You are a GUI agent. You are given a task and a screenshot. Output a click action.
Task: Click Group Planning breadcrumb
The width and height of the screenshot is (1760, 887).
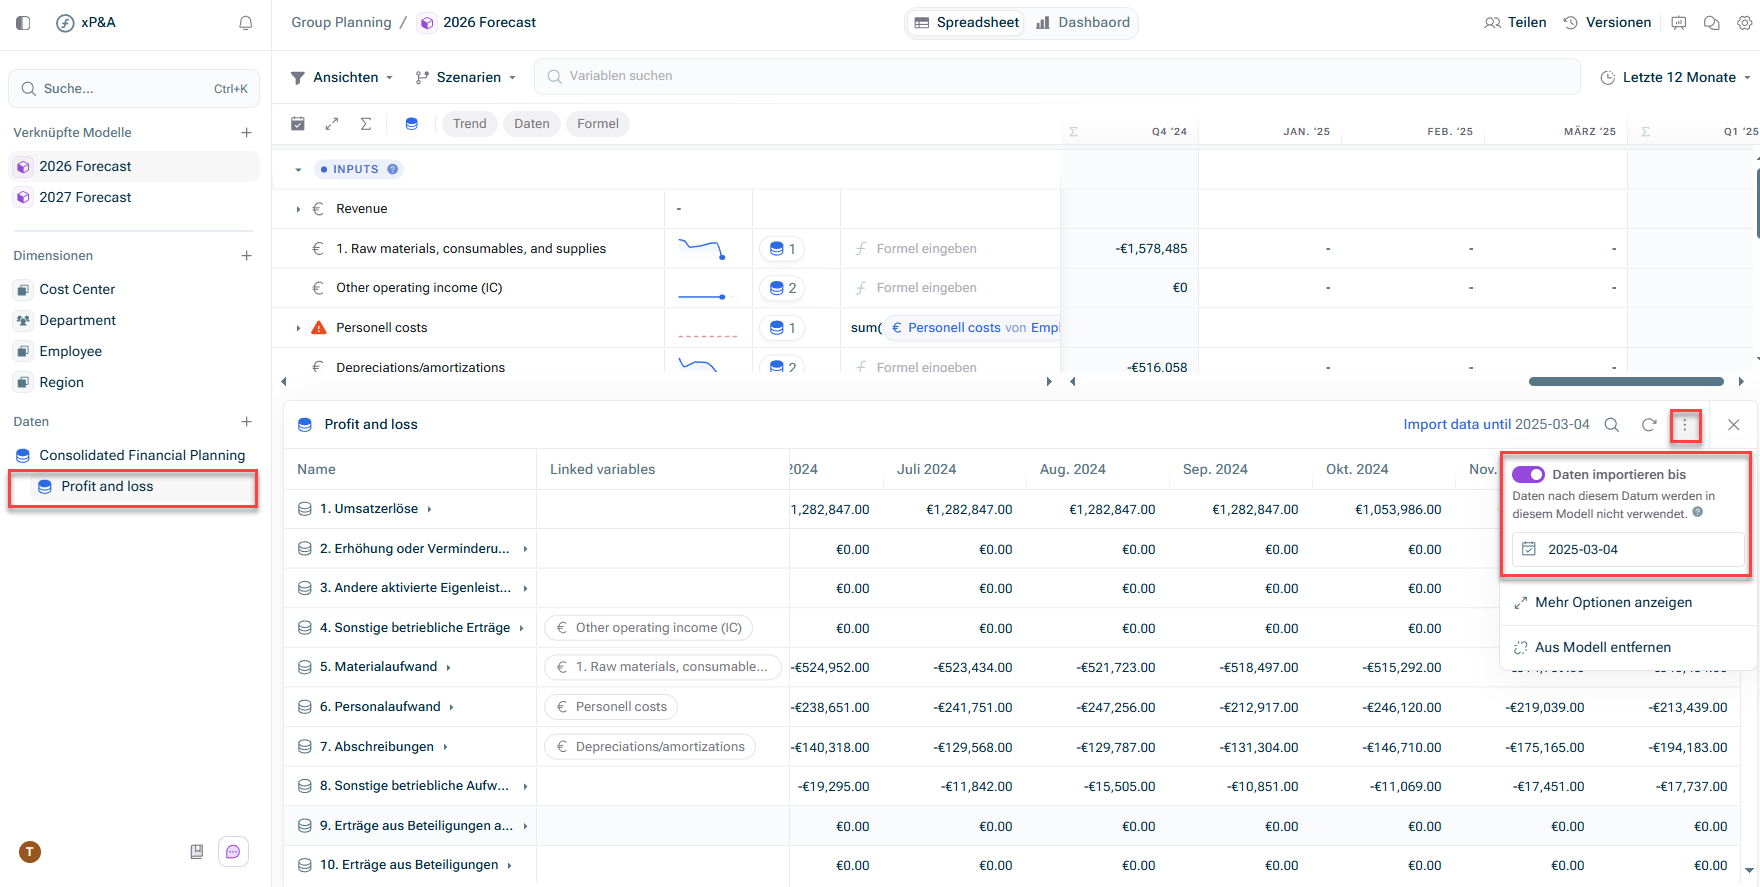pyautogui.click(x=341, y=23)
